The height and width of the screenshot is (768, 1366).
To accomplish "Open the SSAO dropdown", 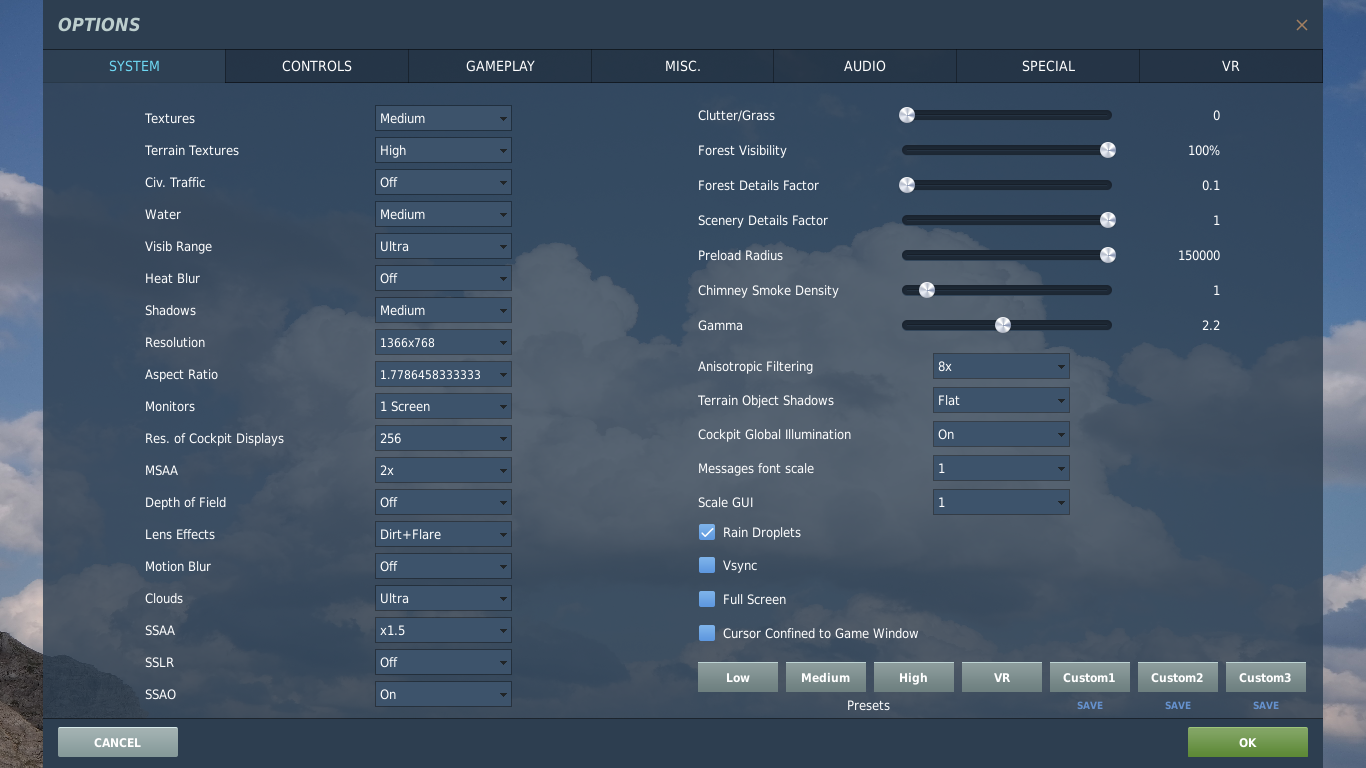I will 443,694.
